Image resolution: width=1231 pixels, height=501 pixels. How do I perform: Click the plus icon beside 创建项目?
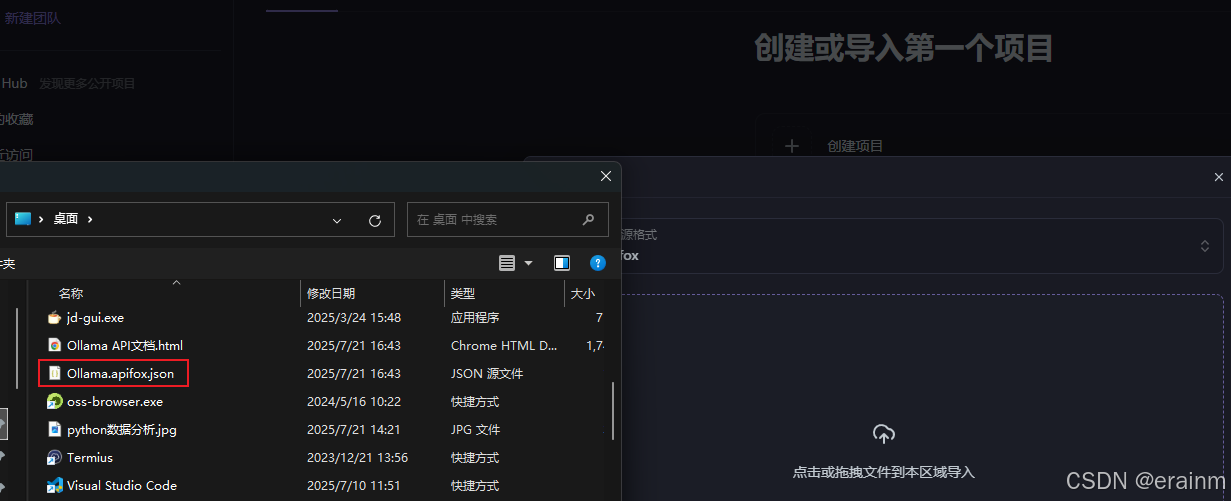(x=792, y=146)
